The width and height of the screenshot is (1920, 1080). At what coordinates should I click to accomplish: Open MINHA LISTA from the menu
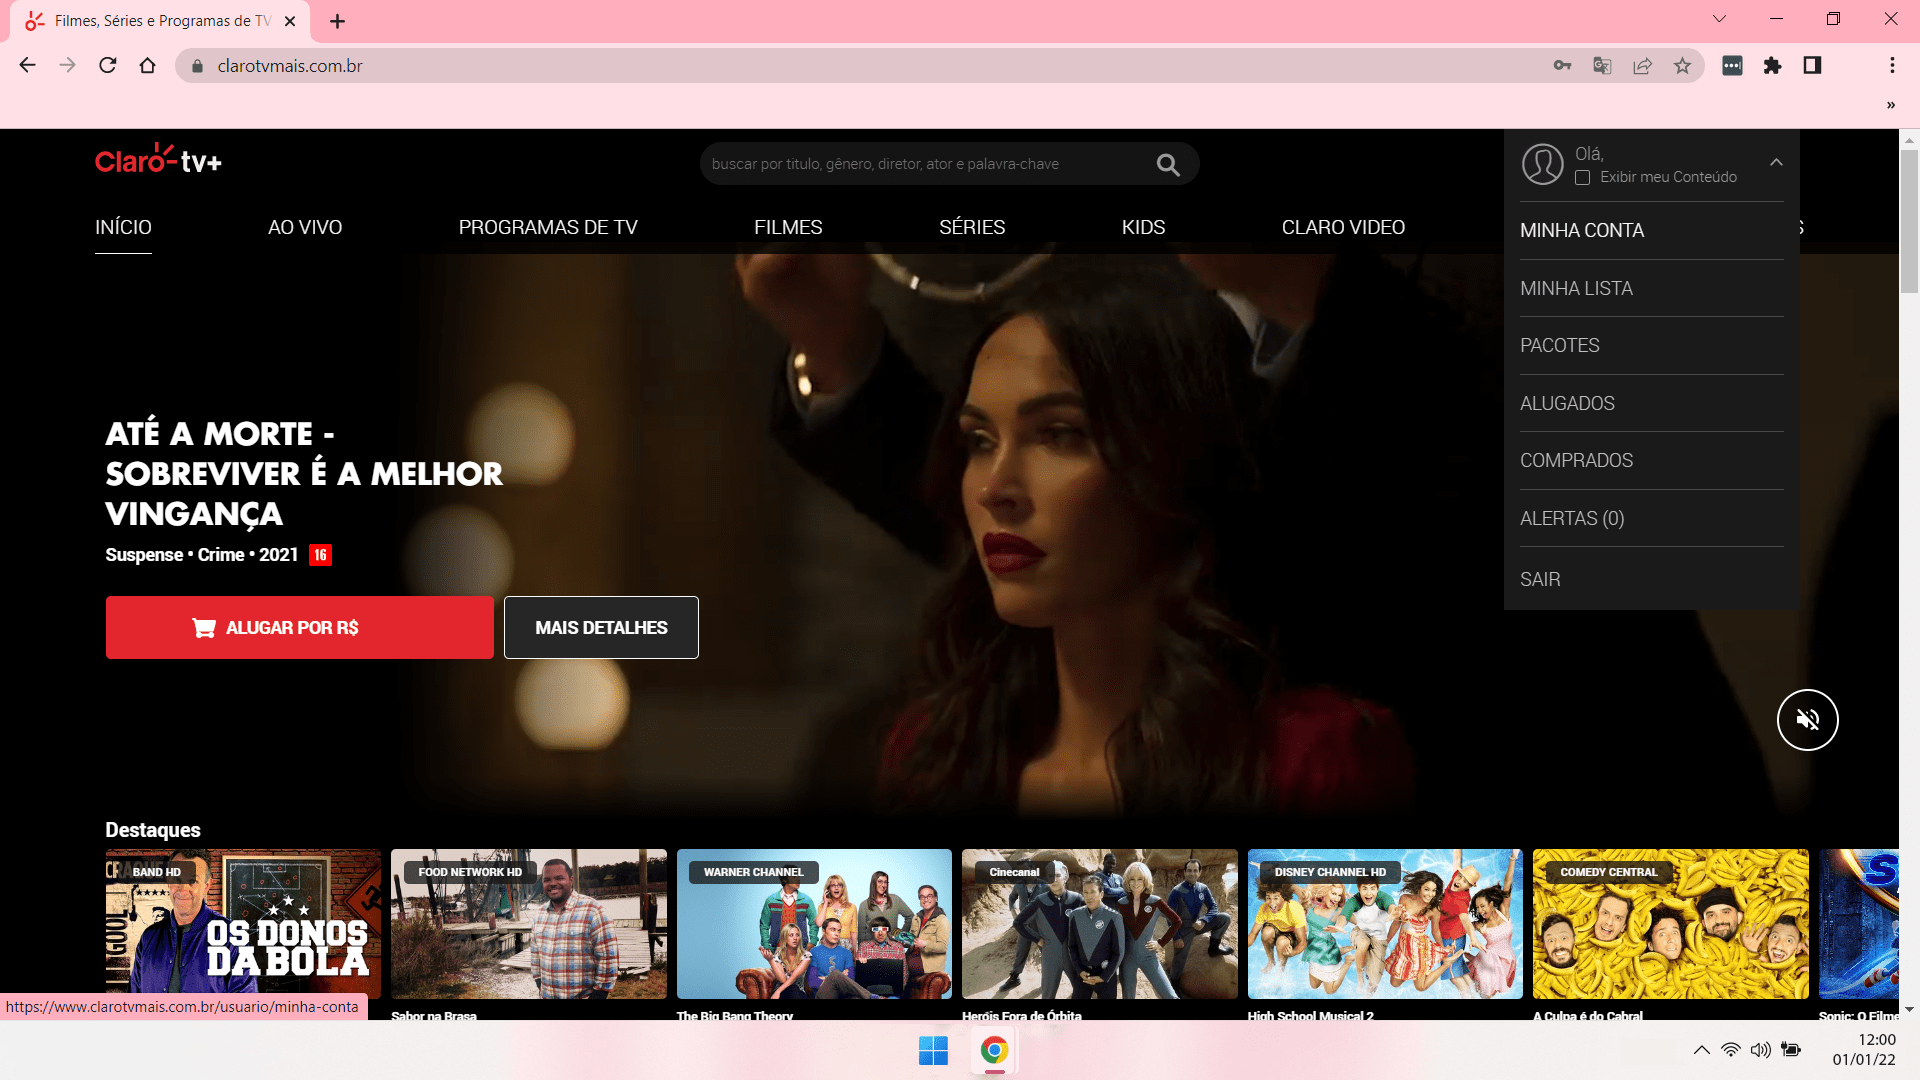1652,289
